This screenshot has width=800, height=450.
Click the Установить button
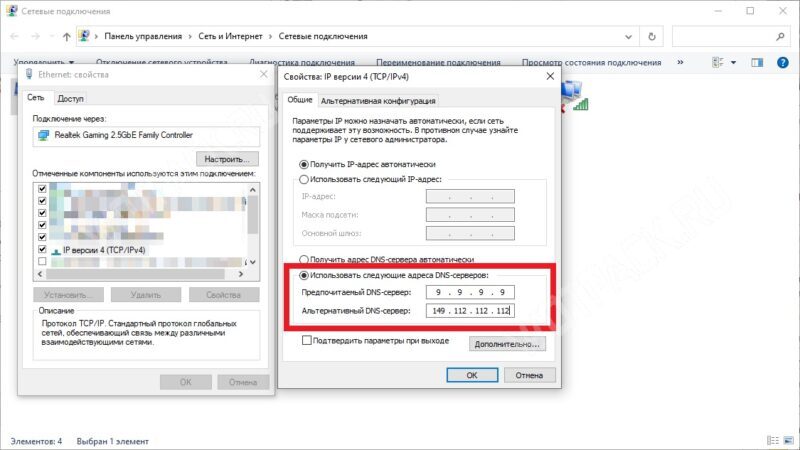pos(68,295)
